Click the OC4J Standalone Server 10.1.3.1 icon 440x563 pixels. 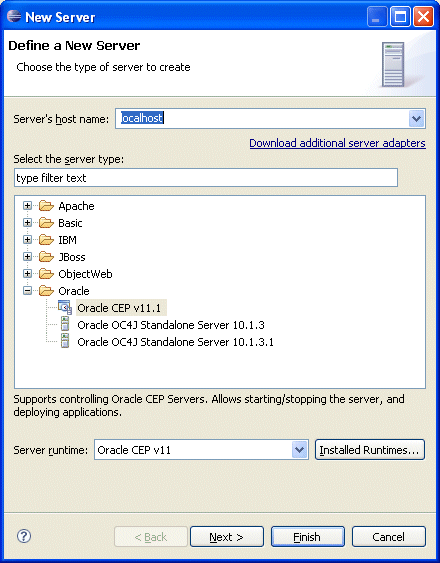[x=65, y=341]
